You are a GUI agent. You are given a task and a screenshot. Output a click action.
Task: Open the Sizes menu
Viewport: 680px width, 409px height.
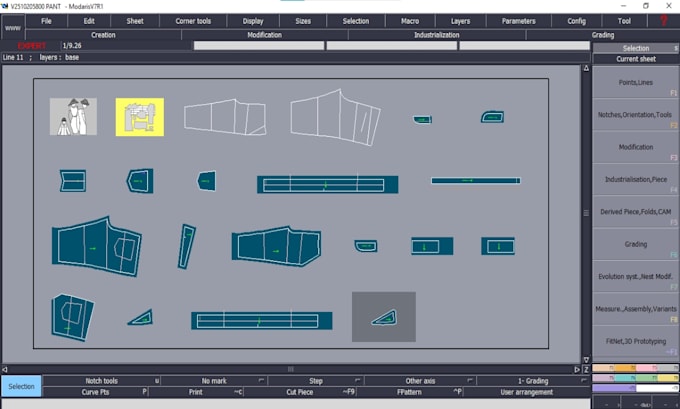click(x=303, y=21)
